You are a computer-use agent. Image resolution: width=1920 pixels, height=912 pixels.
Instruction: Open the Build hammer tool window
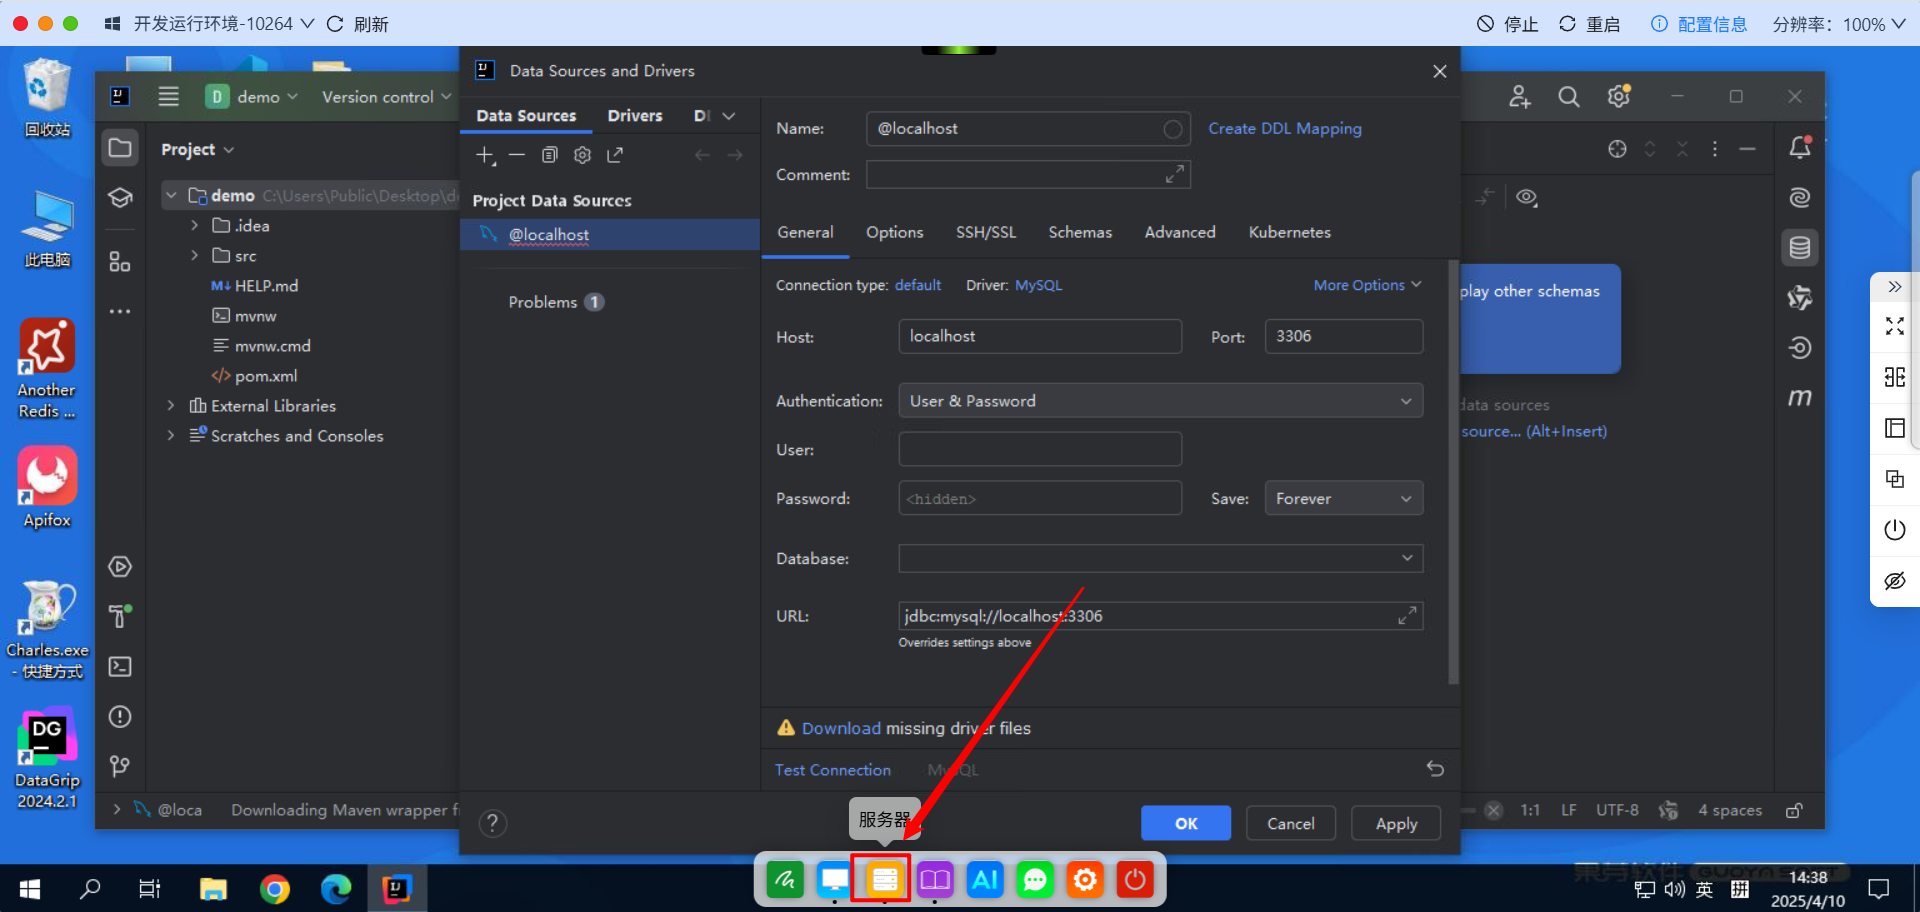point(120,616)
